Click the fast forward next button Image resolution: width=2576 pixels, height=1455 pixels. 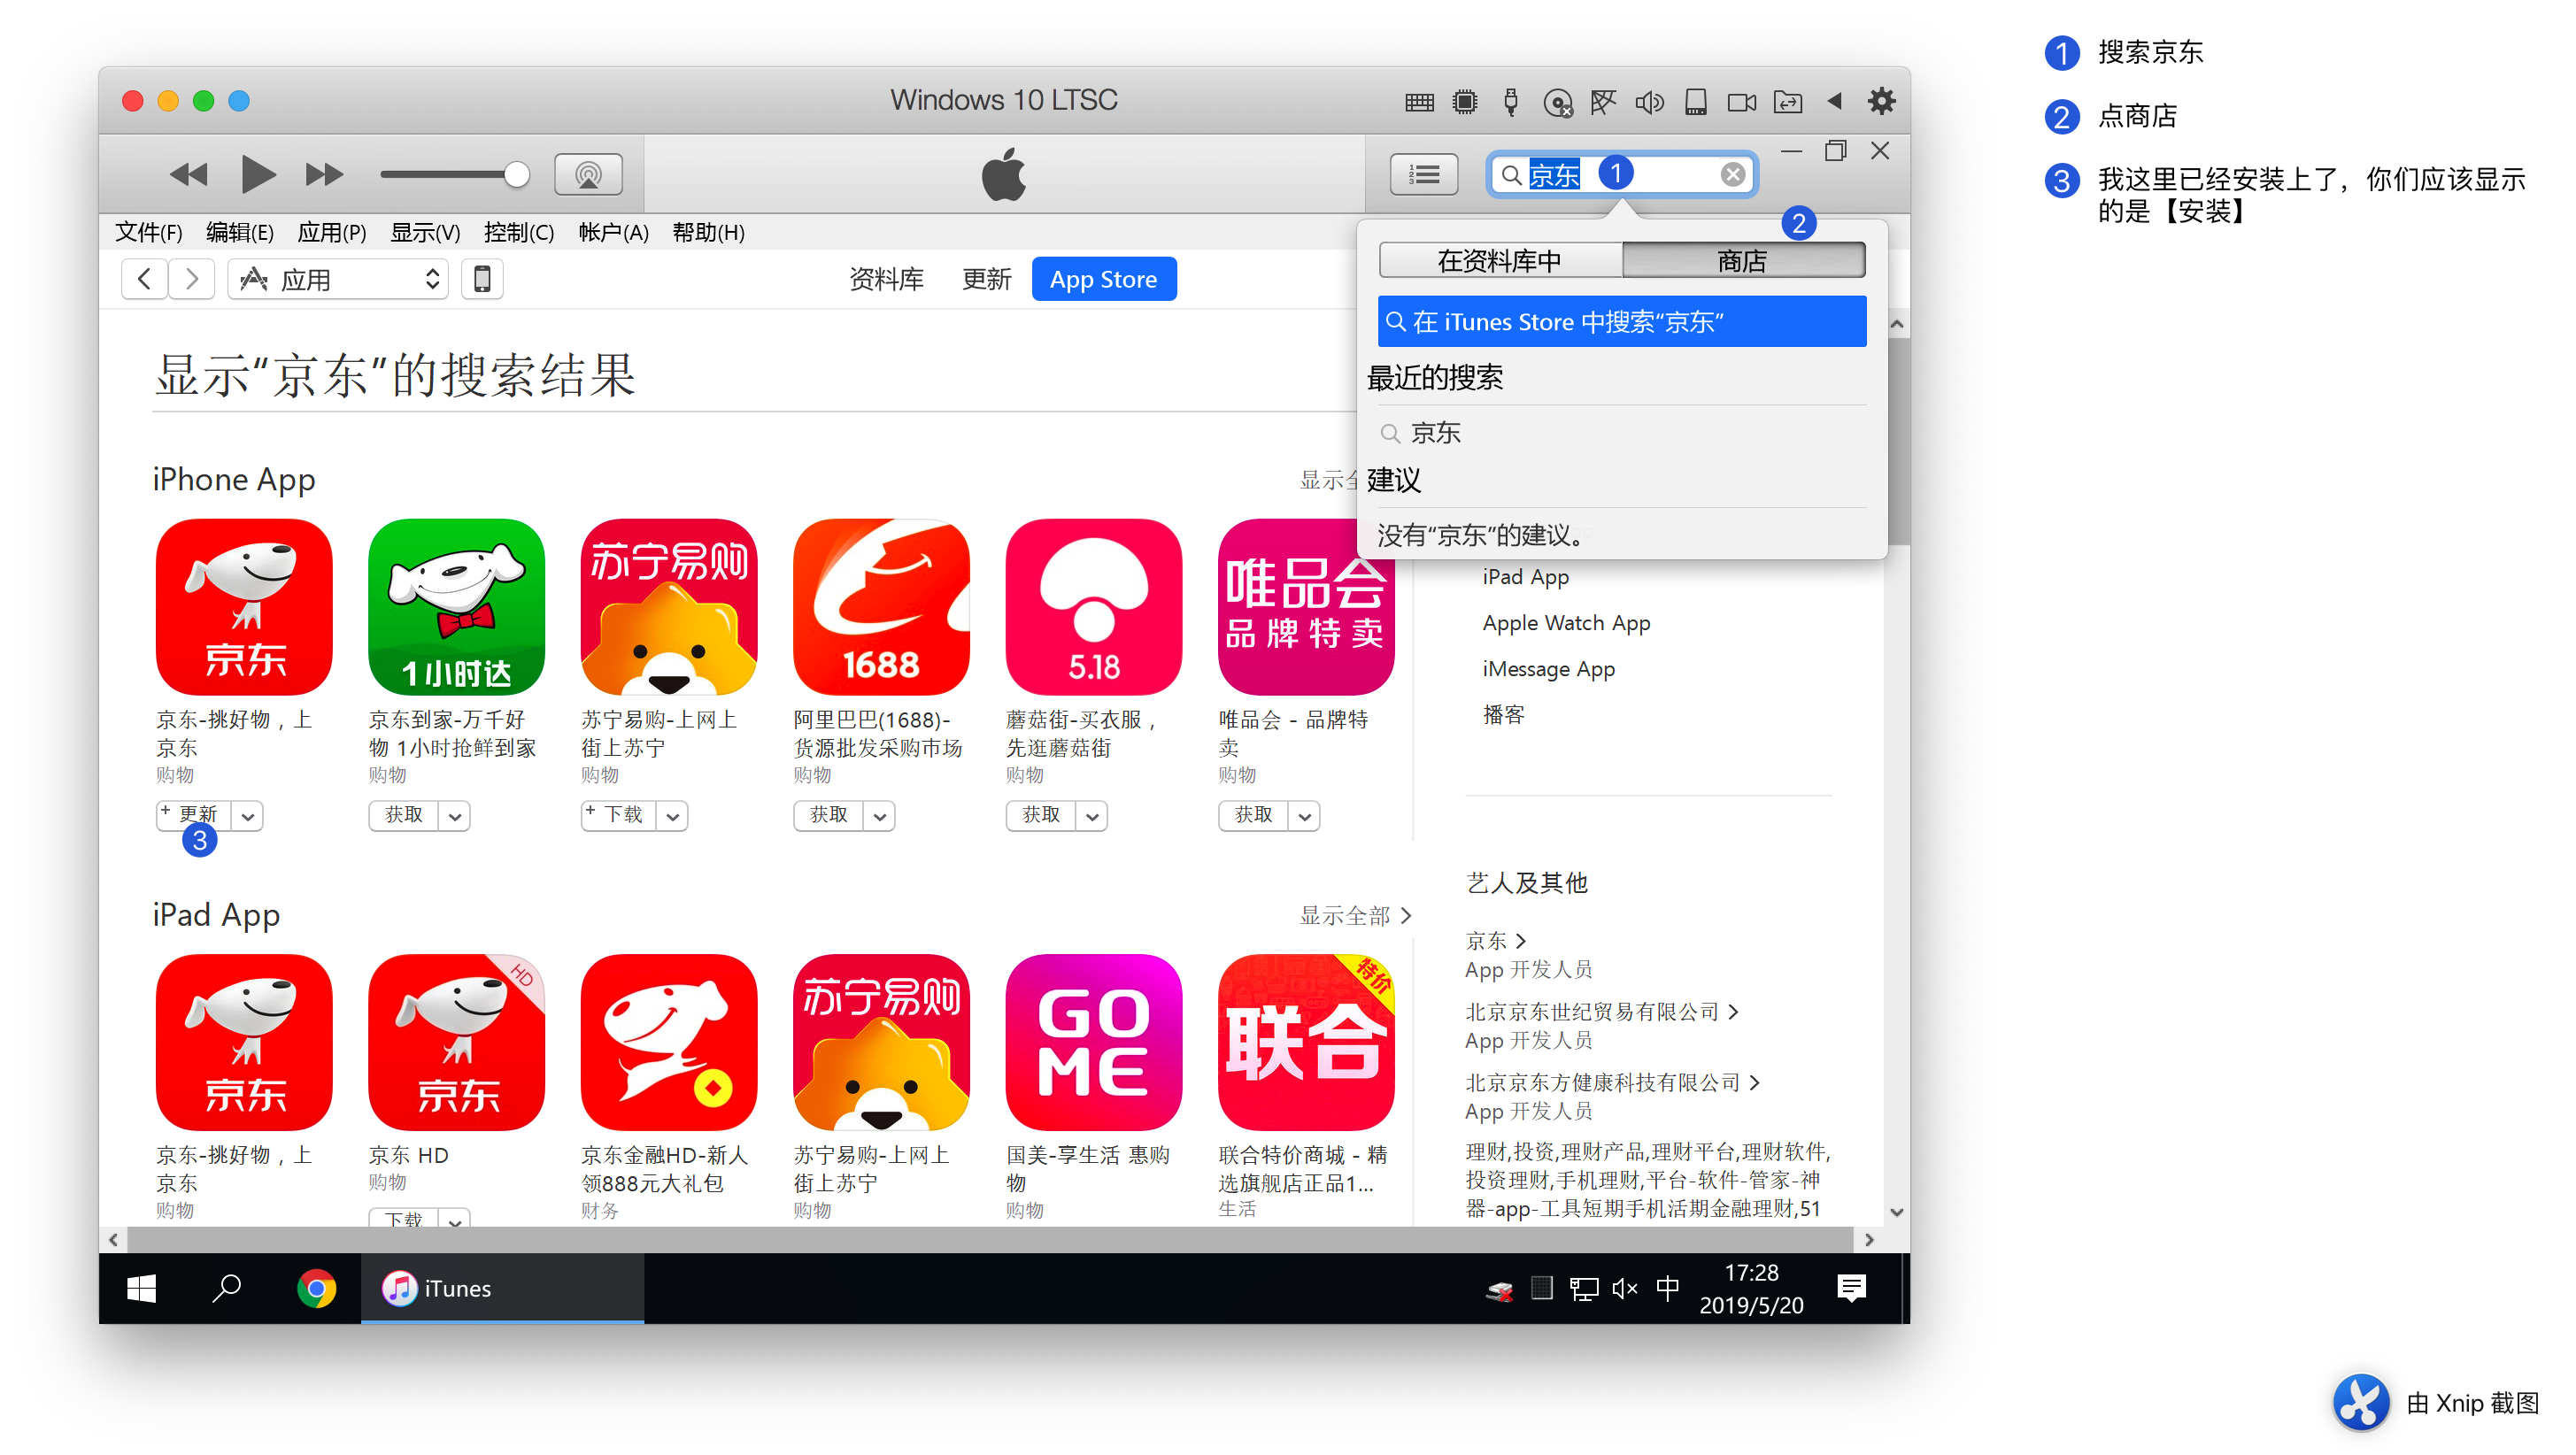click(324, 175)
